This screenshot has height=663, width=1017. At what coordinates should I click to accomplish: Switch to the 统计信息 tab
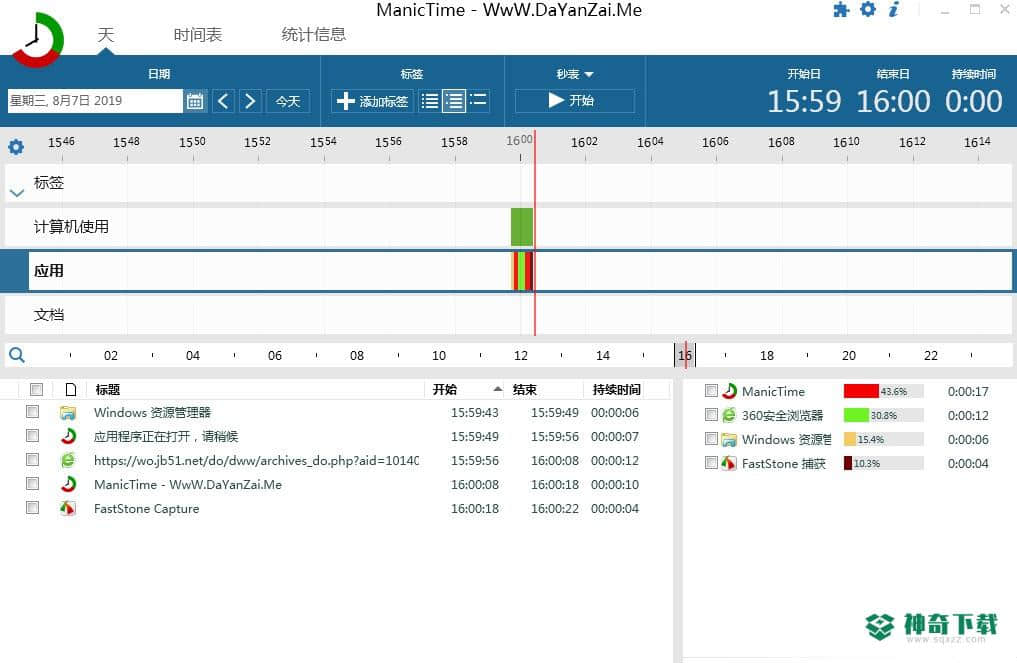click(x=313, y=34)
